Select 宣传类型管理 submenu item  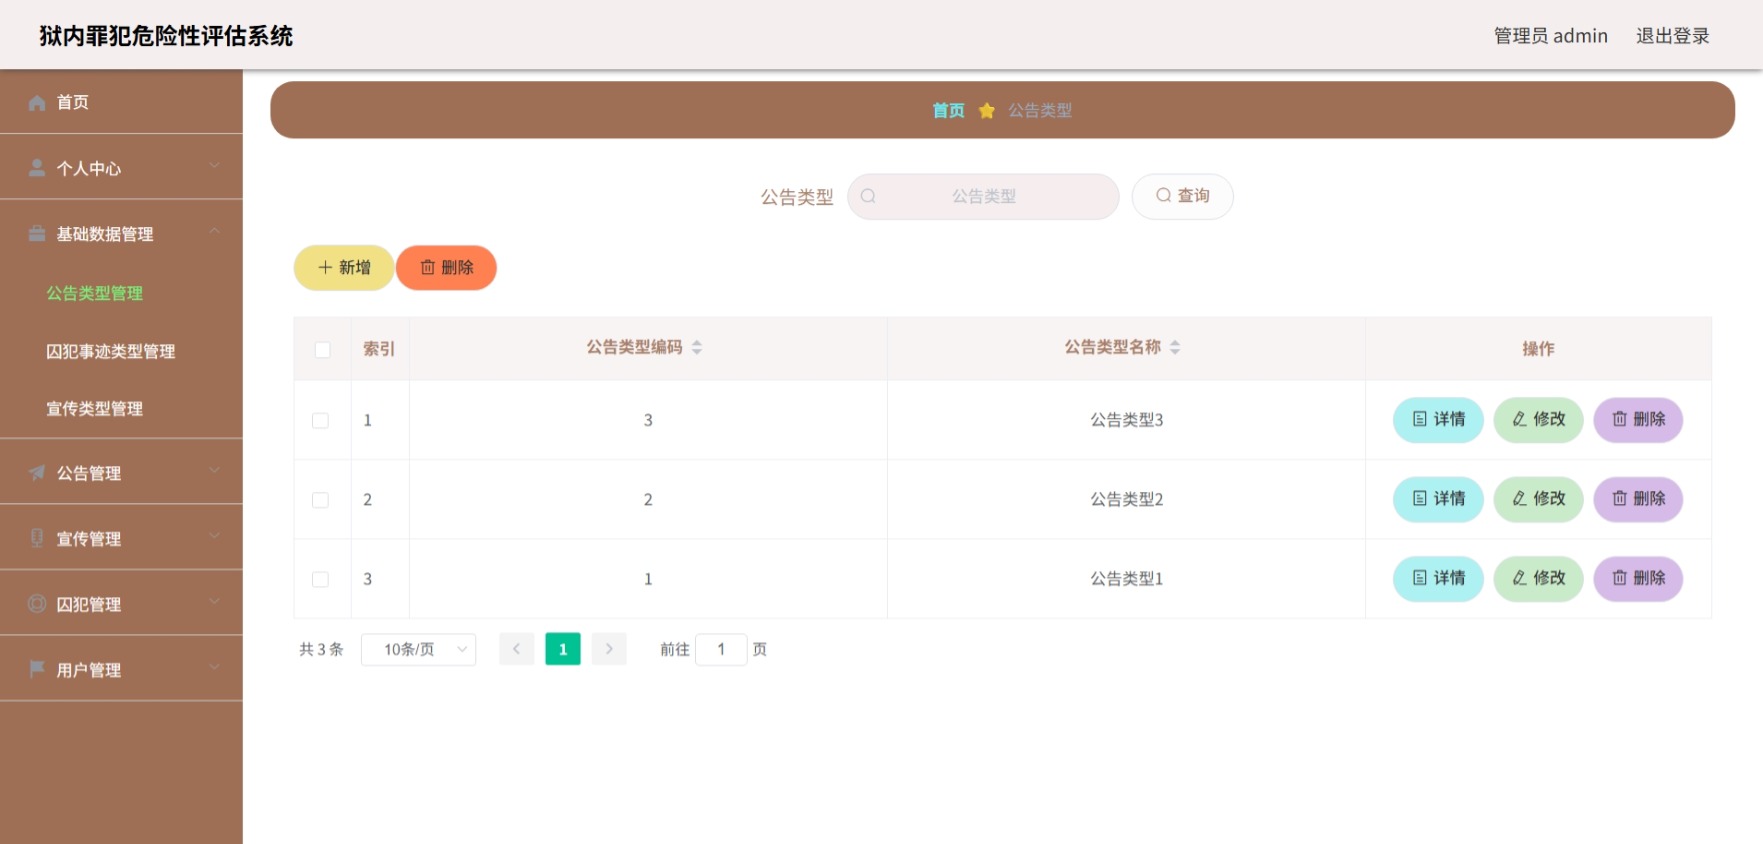tap(94, 408)
